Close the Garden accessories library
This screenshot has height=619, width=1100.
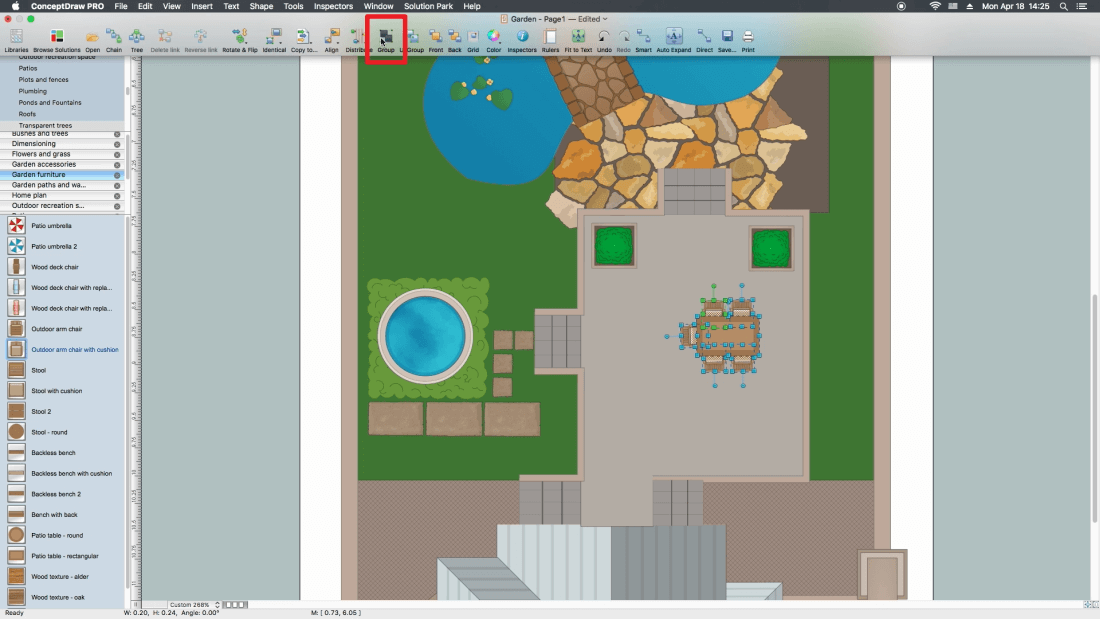click(117, 165)
